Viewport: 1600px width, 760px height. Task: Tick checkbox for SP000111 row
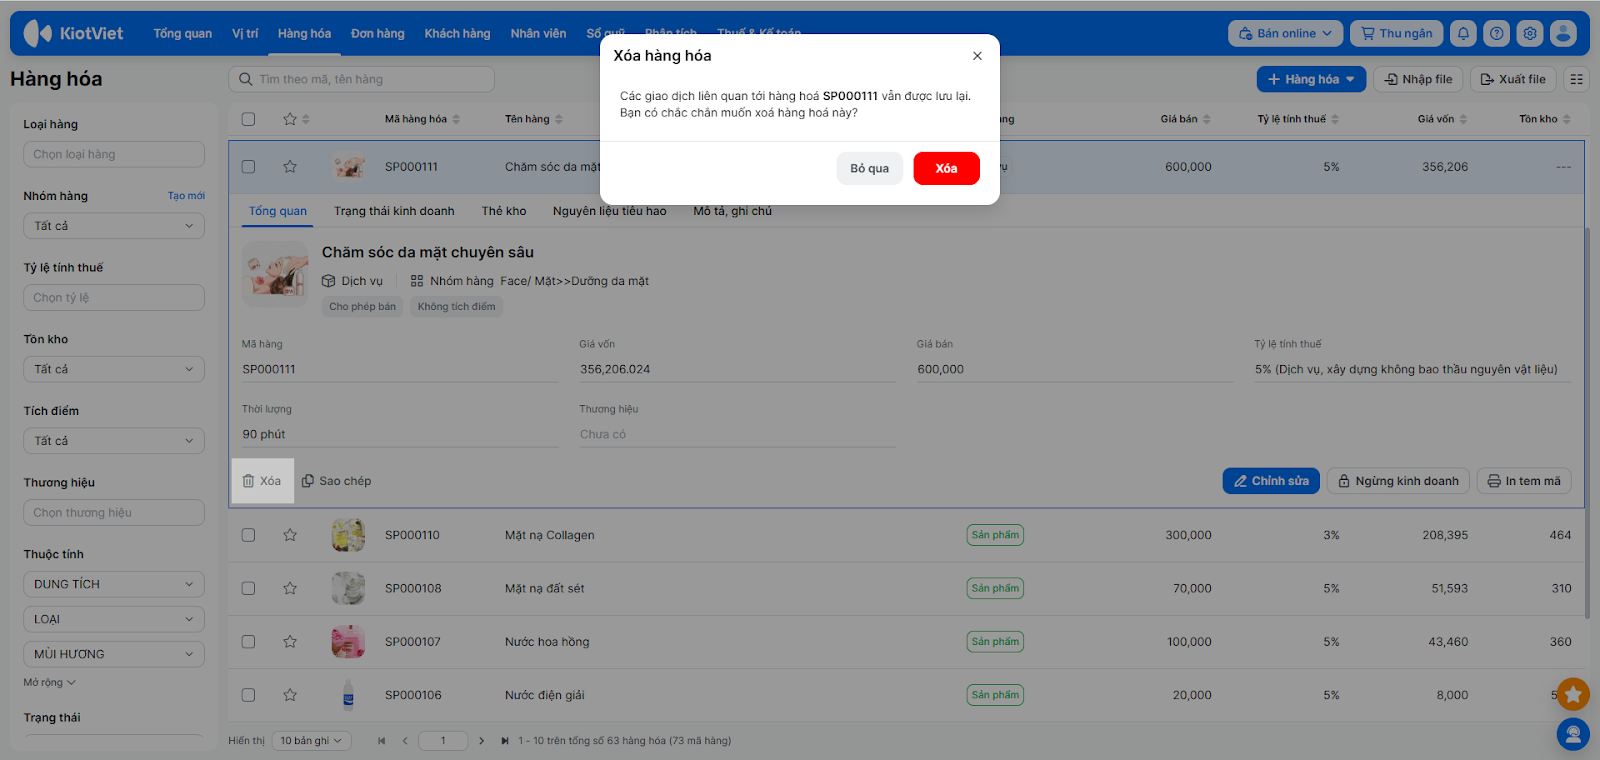point(248,167)
